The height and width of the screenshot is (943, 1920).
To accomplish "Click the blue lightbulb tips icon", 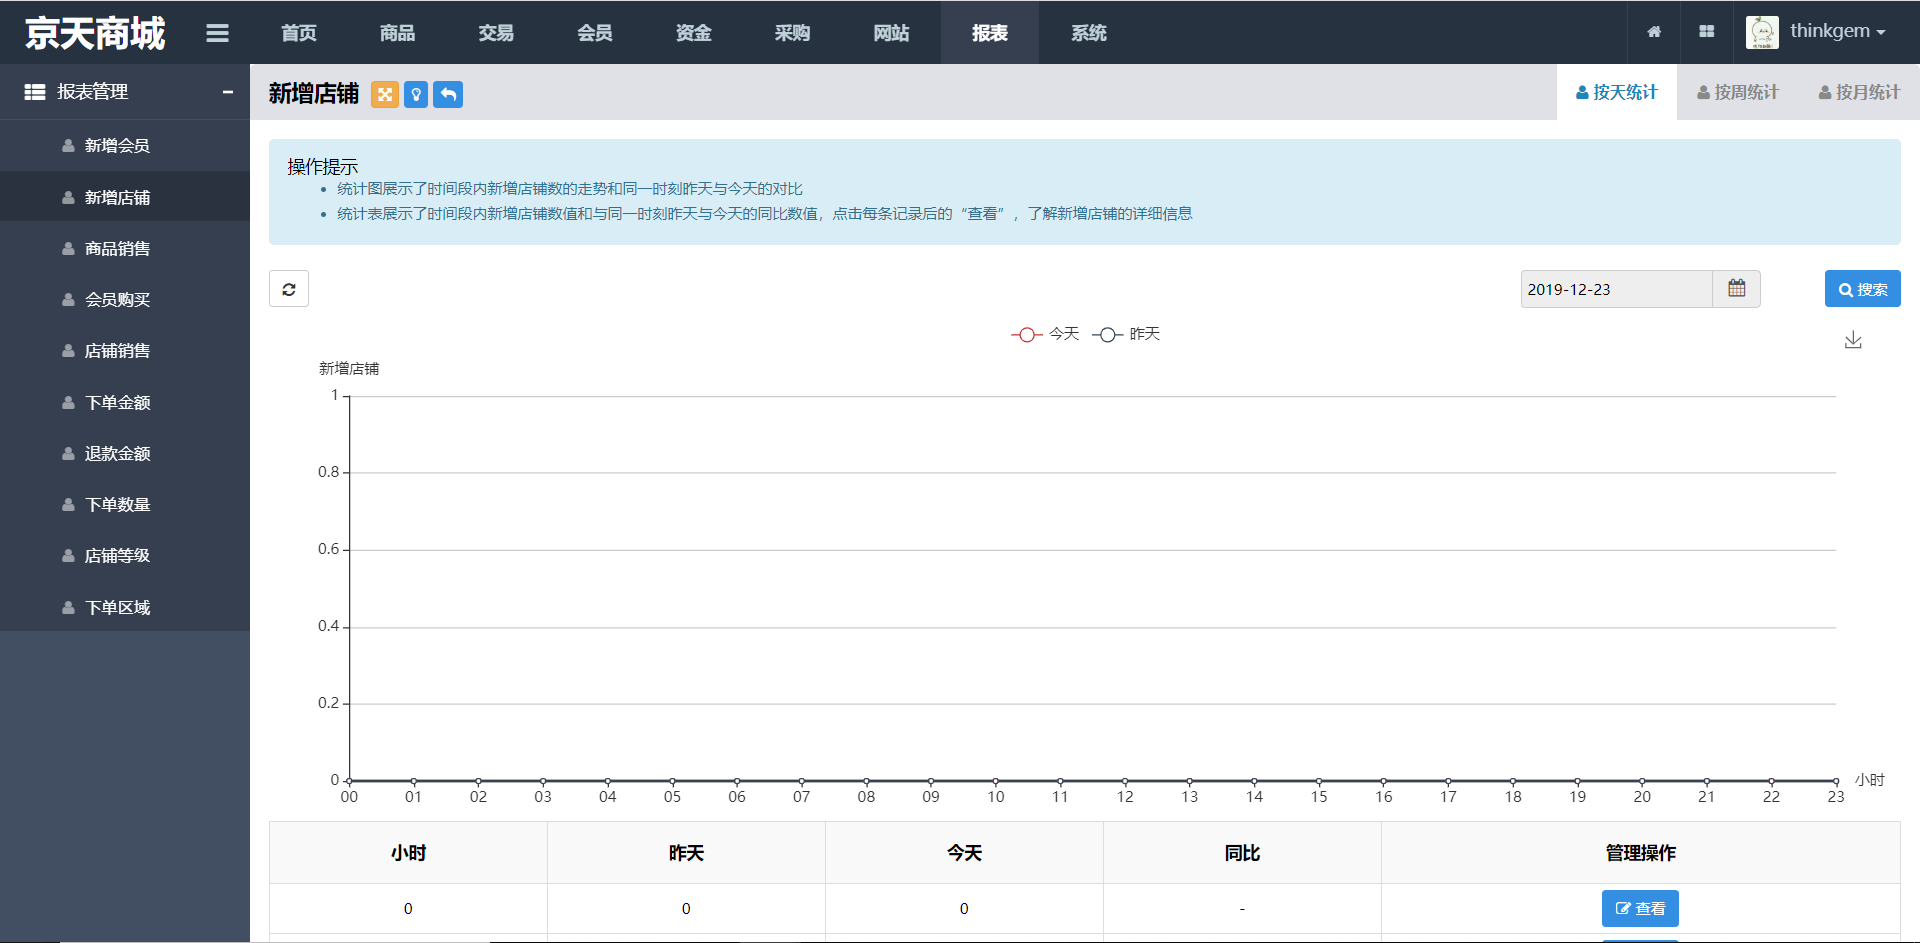I will tap(416, 94).
